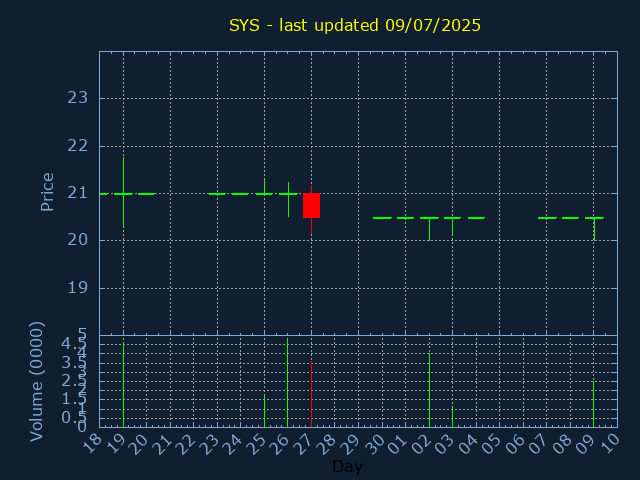Click the chart title "SYS - last updated 09/07/2025"
Viewport: 640px width, 480px height.
(355, 25)
